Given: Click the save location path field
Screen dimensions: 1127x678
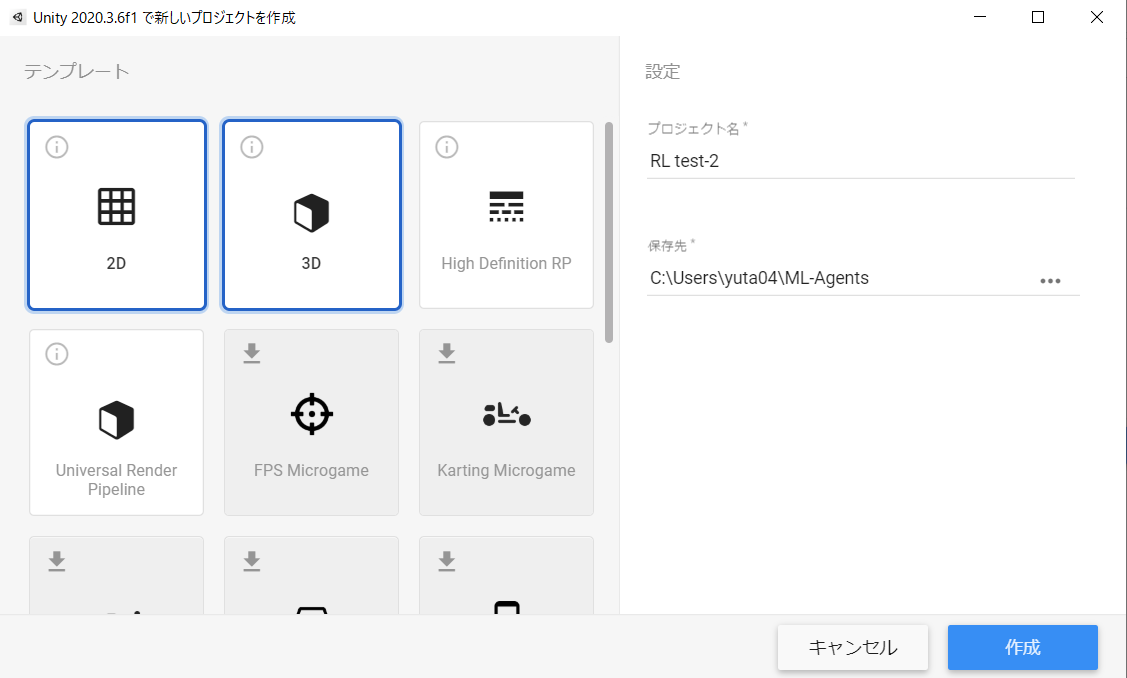Looking at the screenshot, I should pyautogui.click(x=860, y=278).
